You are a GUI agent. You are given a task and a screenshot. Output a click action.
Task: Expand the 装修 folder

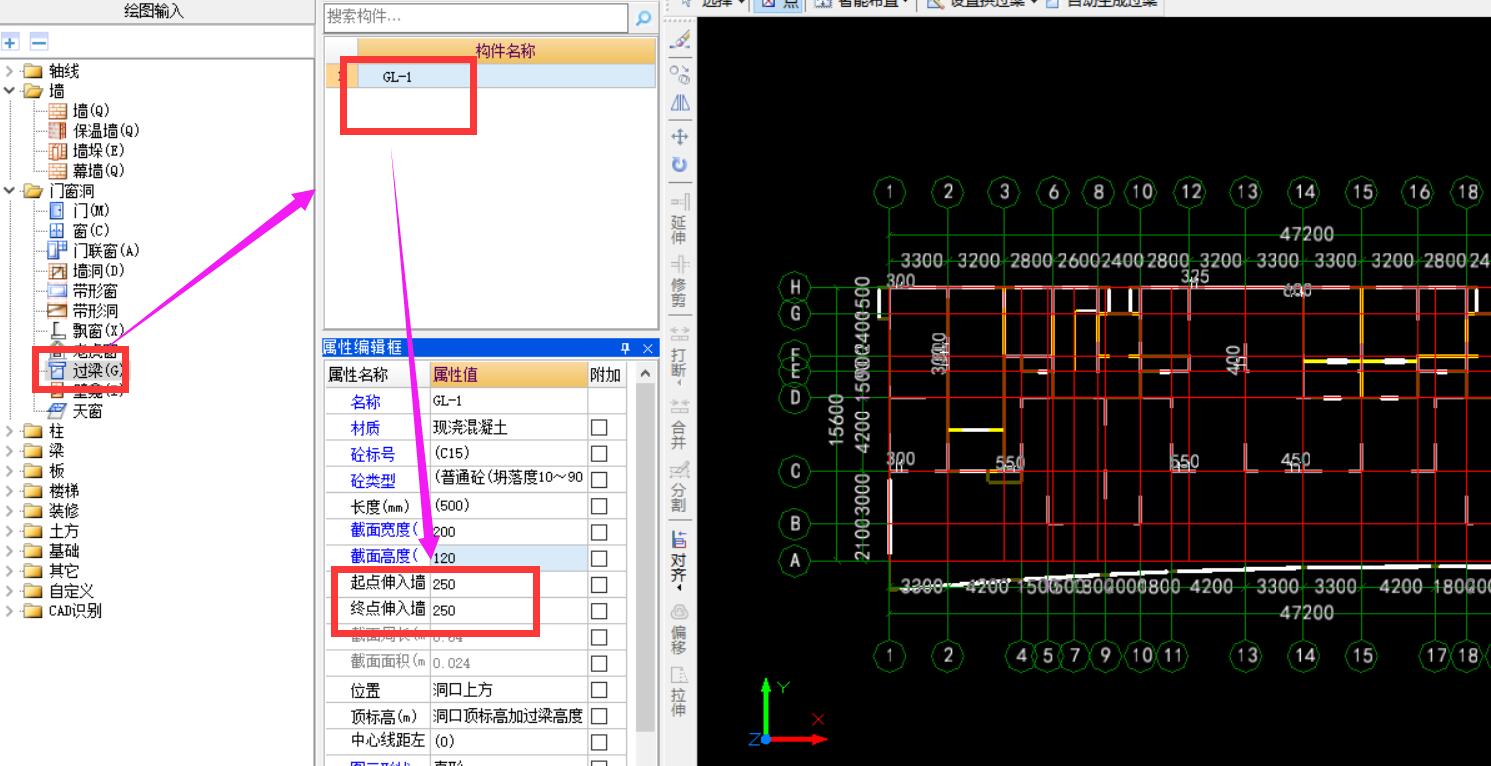(9, 511)
